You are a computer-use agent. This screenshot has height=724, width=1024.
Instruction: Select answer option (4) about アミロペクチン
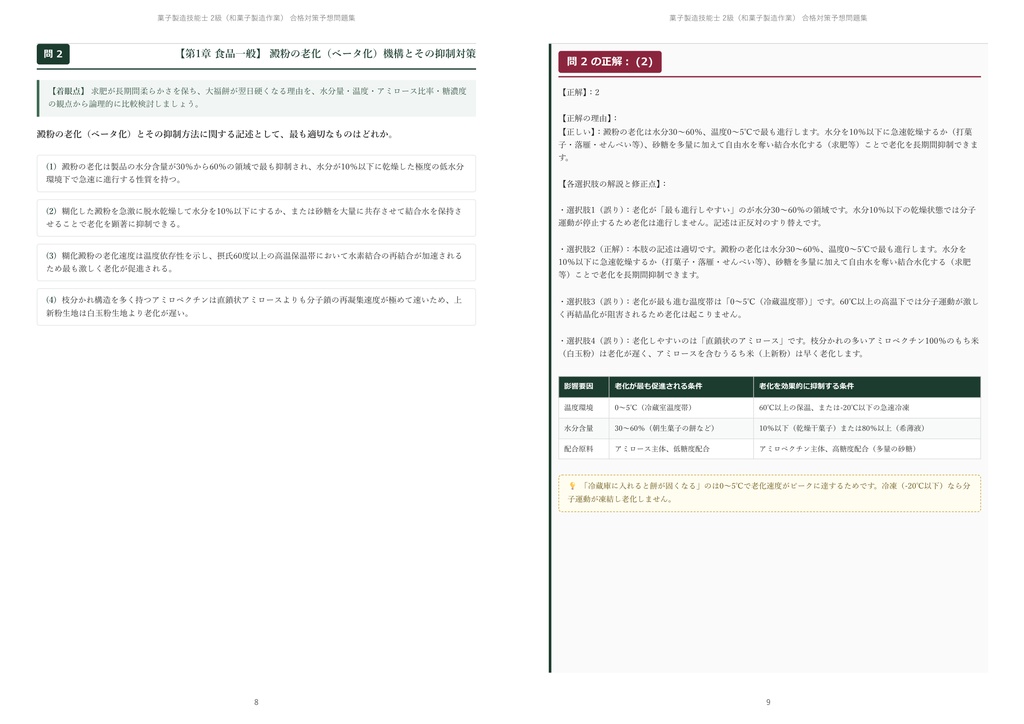click(x=256, y=306)
